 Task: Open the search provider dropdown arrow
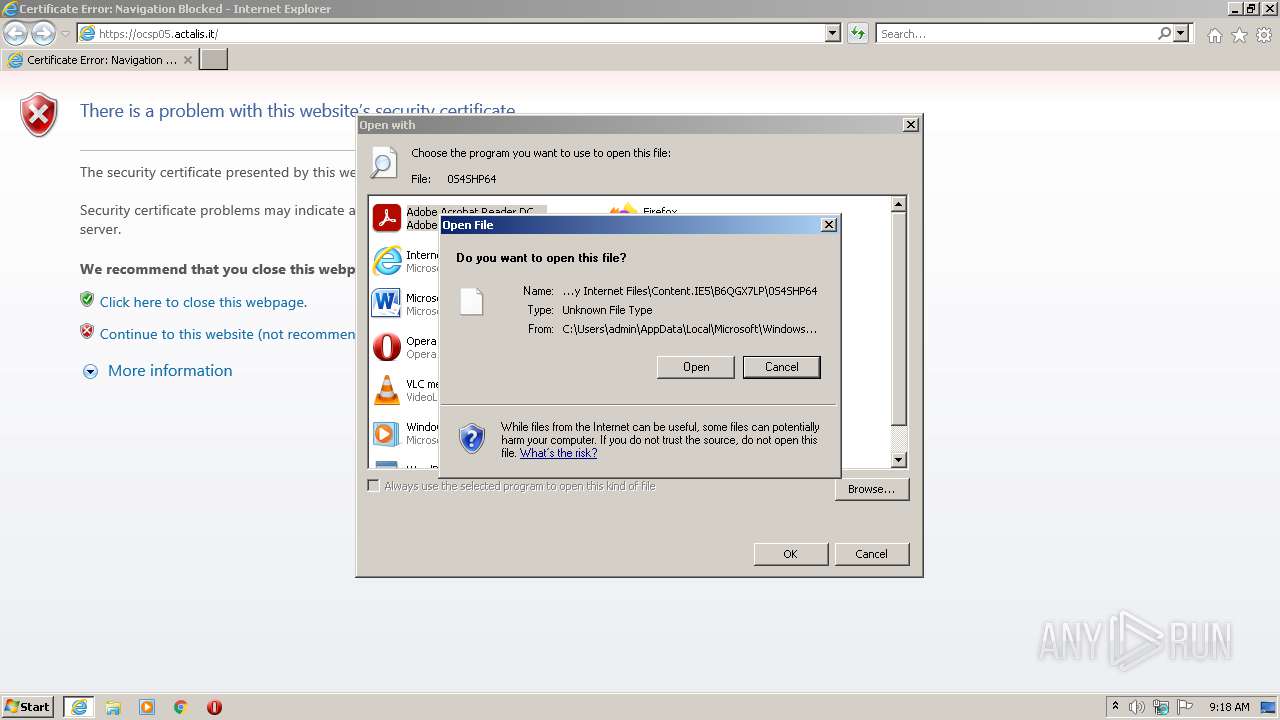1182,33
